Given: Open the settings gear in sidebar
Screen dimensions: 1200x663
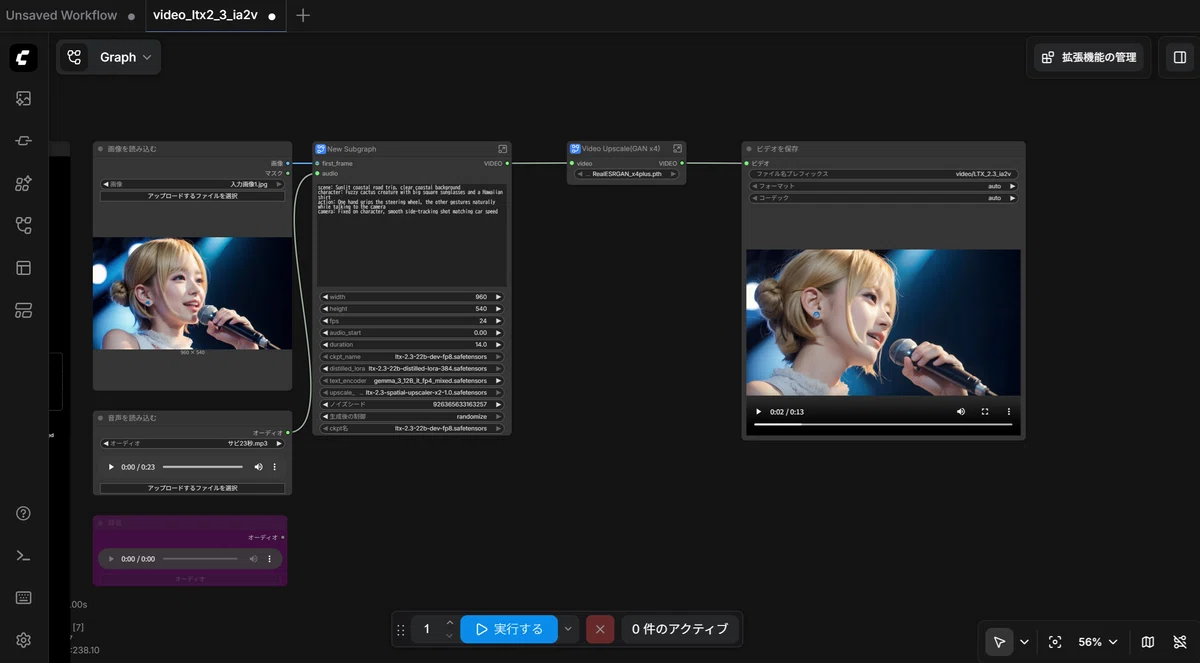Looking at the screenshot, I should (24, 640).
